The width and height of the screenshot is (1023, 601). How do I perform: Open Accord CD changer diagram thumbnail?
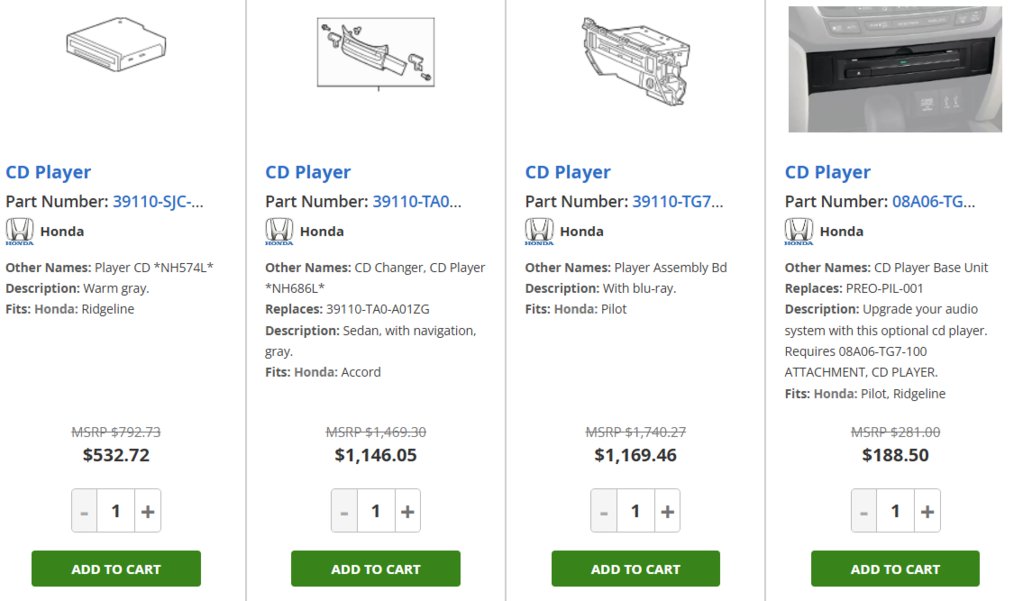(376, 53)
